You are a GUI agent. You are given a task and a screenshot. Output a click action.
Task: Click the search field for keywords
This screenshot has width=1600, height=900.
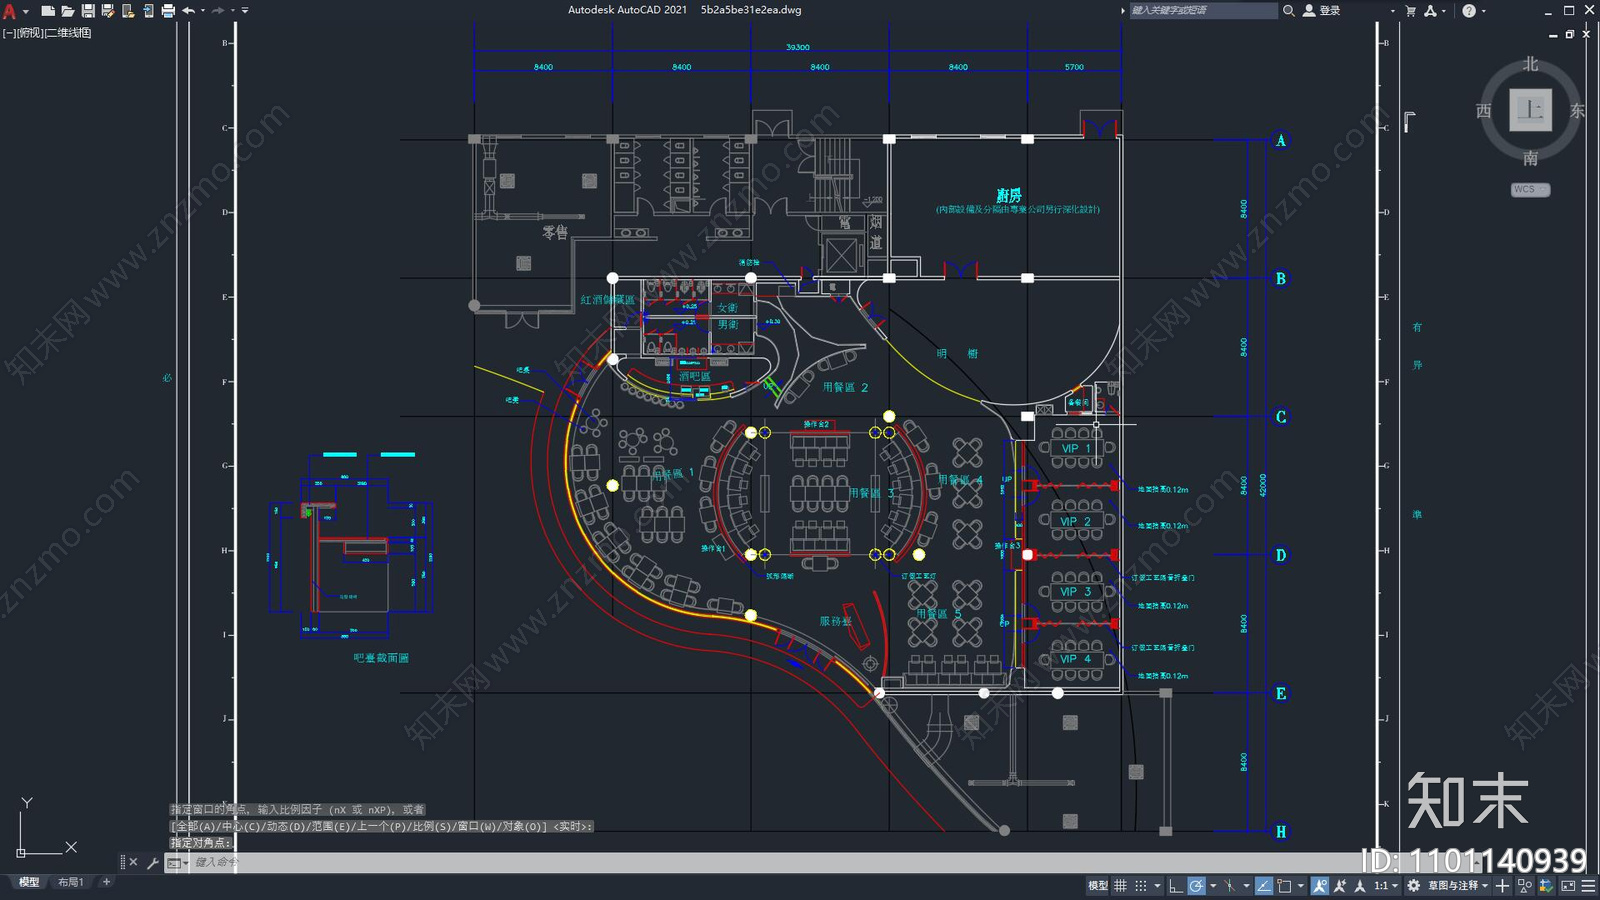(1203, 10)
